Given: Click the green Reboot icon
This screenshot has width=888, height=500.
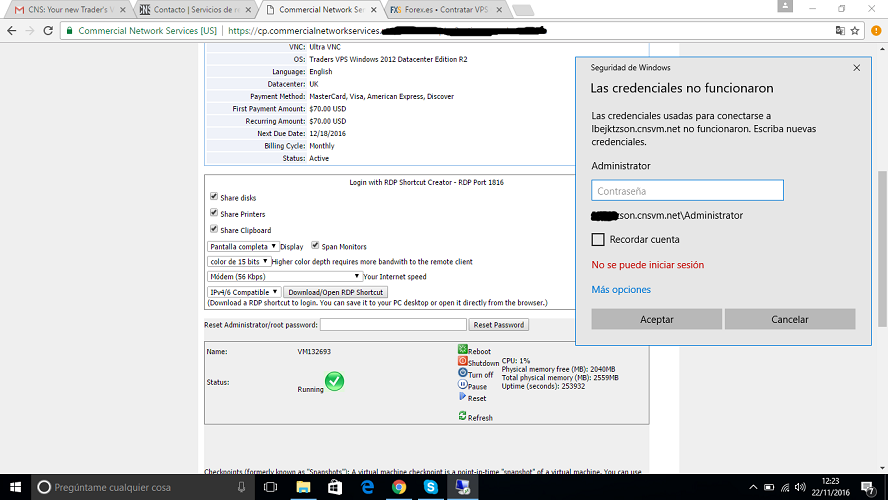Looking at the screenshot, I should point(463,350).
